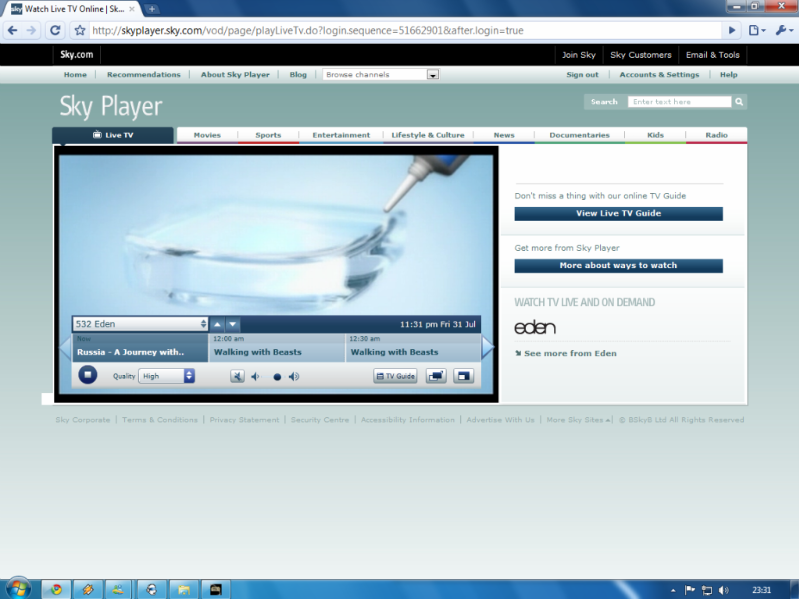Open the Documentaries tab

[x=579, y=135]
